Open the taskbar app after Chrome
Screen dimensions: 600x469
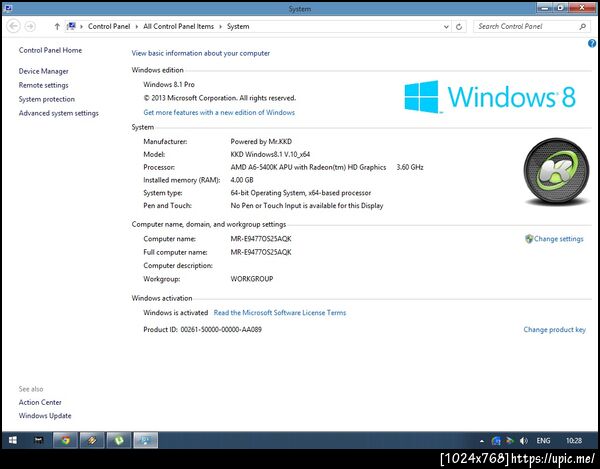click(x=92, y=440)
